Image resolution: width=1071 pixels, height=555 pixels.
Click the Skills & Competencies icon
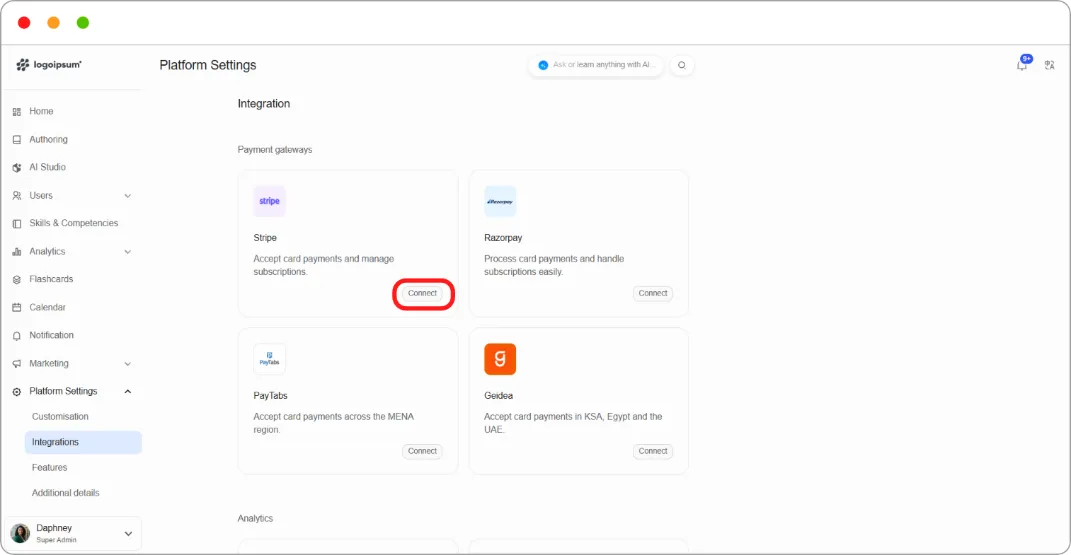pos(17,223)
